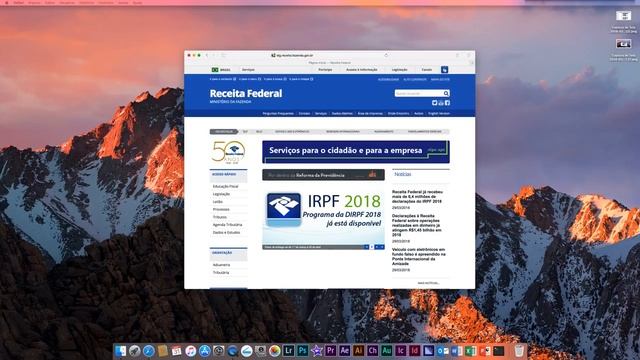Launch Adobe Premiere Pro (Pr) from Dock
This screenshot has width=640, height=360.
pyautogui.click(x=330, y=351)
